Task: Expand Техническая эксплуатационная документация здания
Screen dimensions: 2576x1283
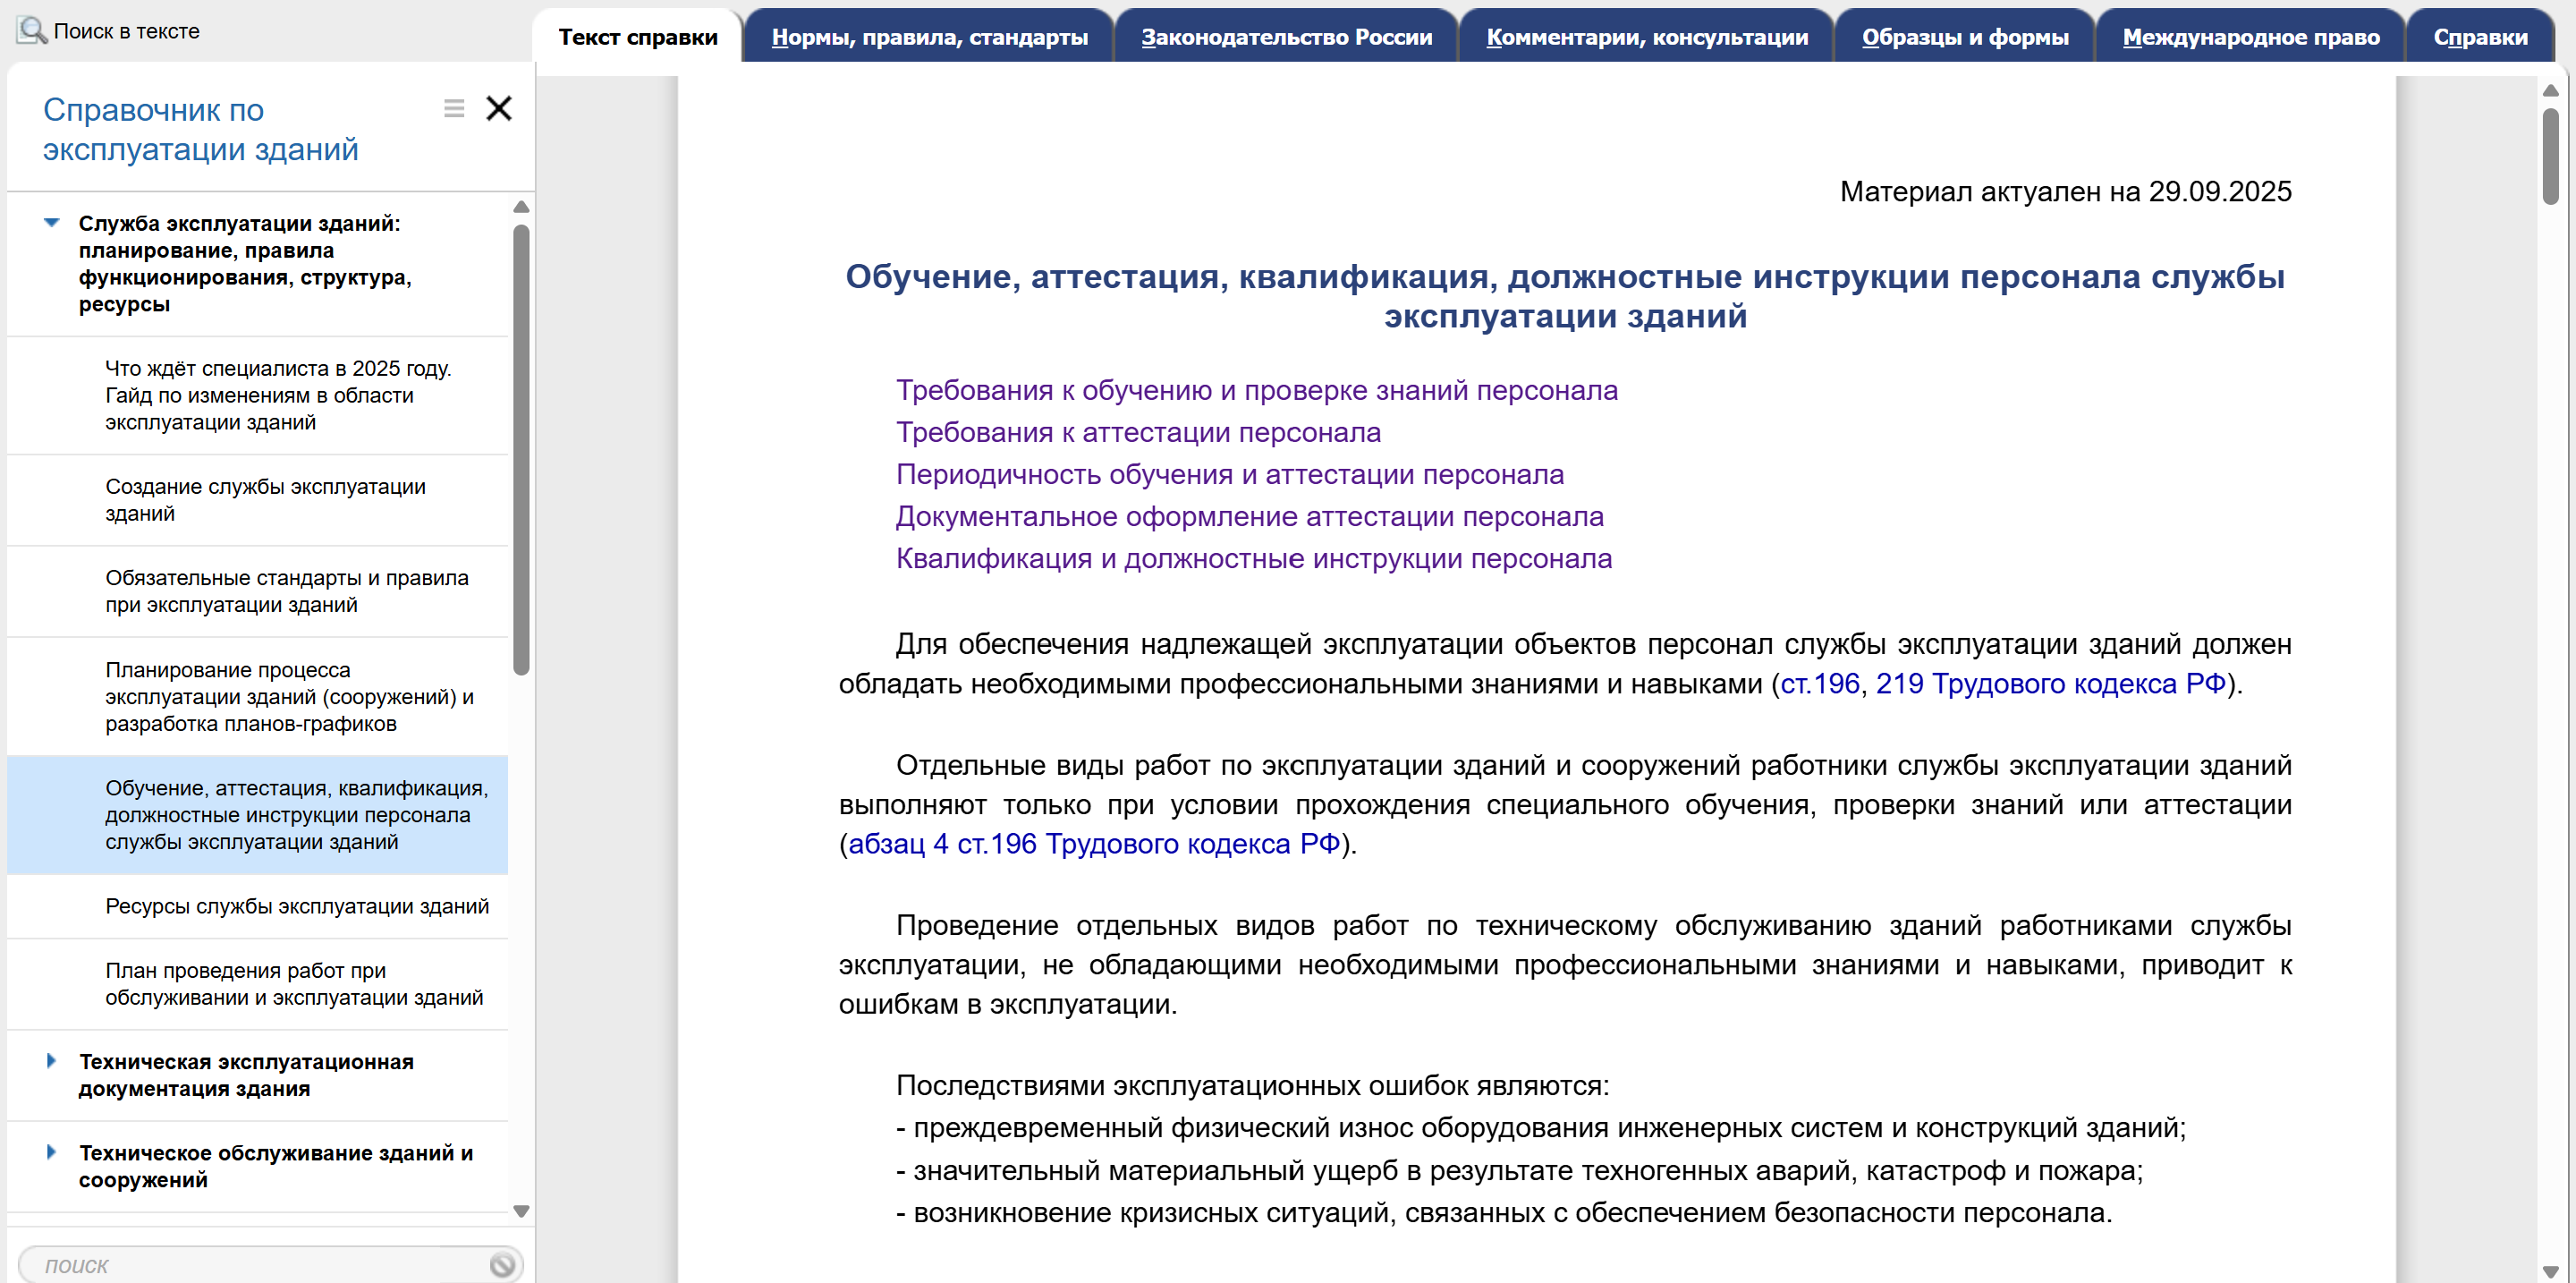Action: (52, 1061)
